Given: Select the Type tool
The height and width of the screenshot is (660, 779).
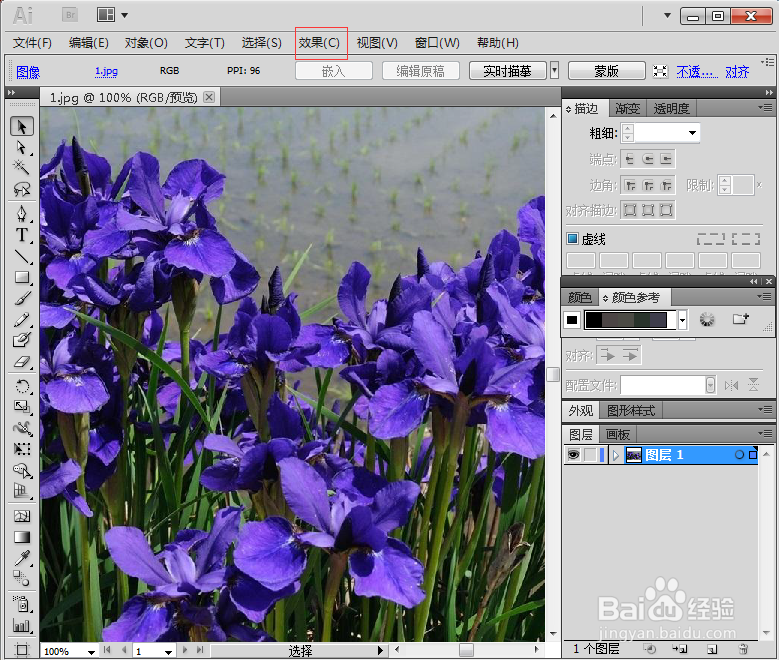Looking at the screenshot, I should 21,235.
